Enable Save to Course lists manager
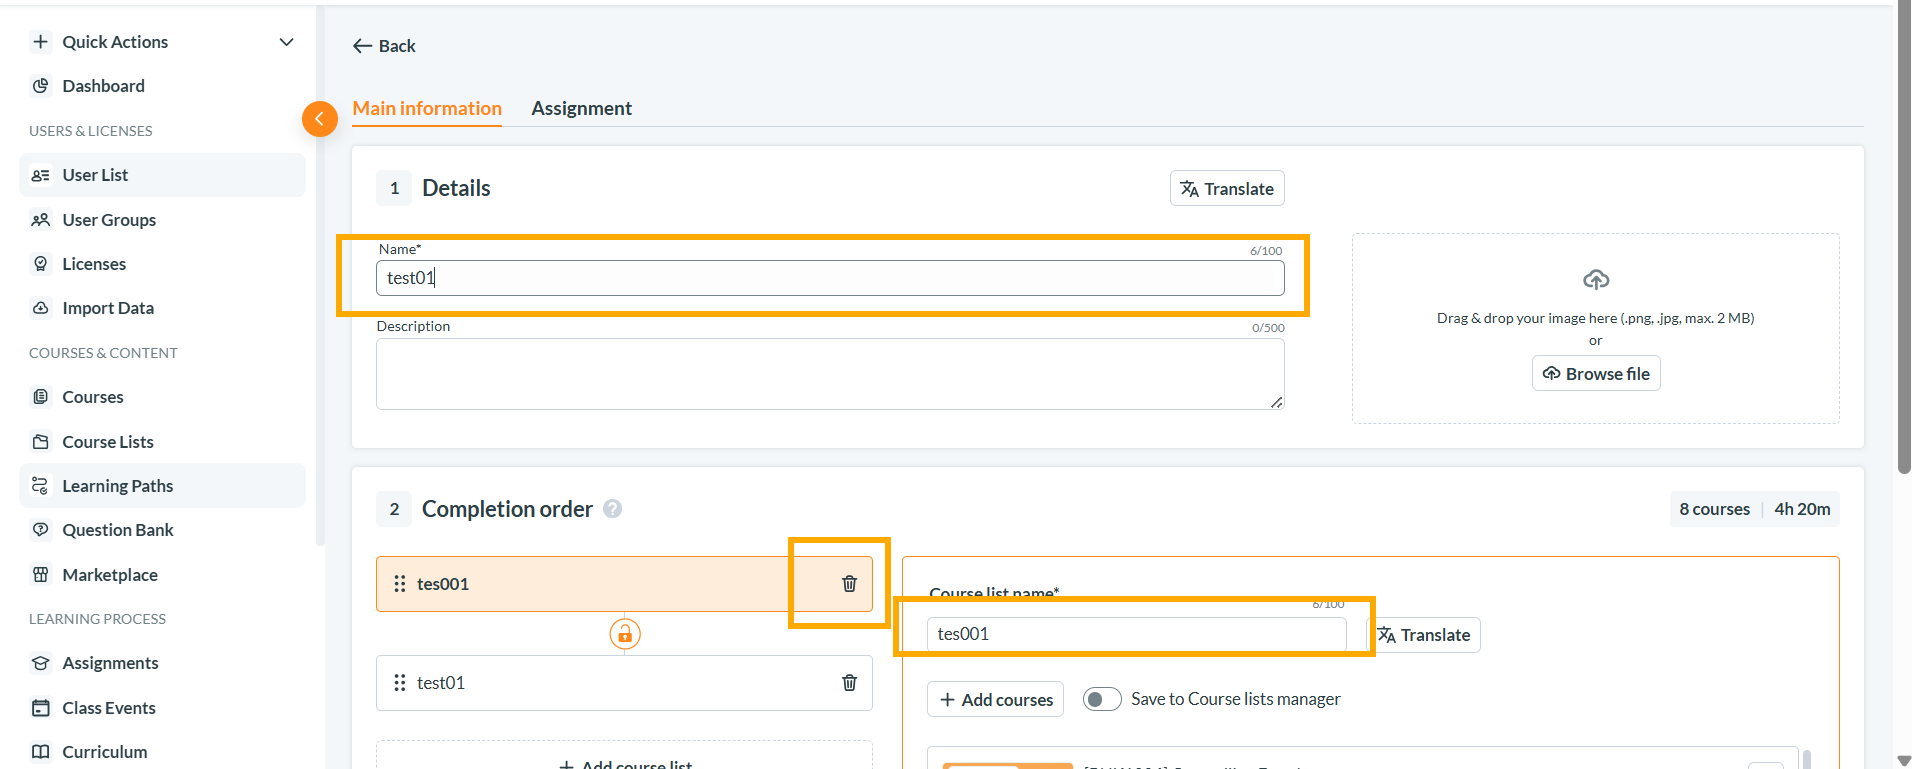 [x=1102, y=699]
